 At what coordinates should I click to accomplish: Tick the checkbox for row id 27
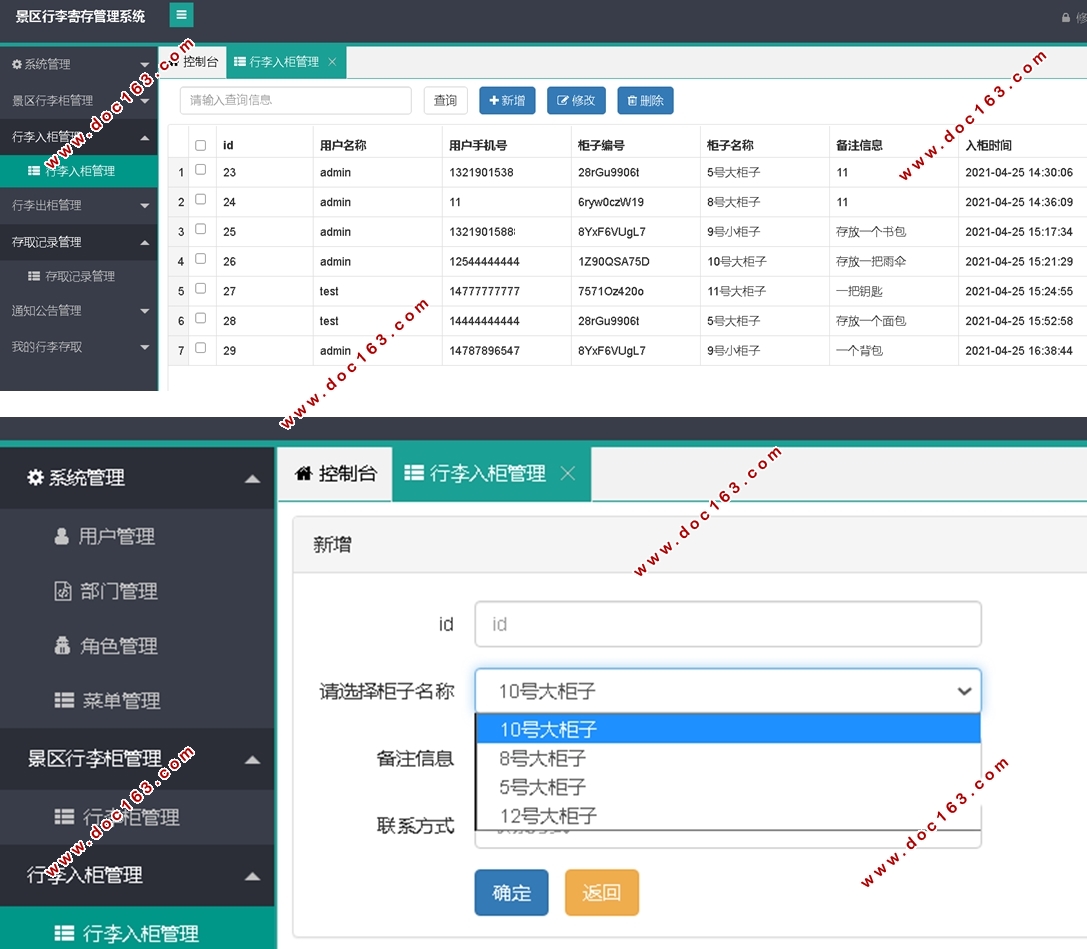click(x=200, y=288)
